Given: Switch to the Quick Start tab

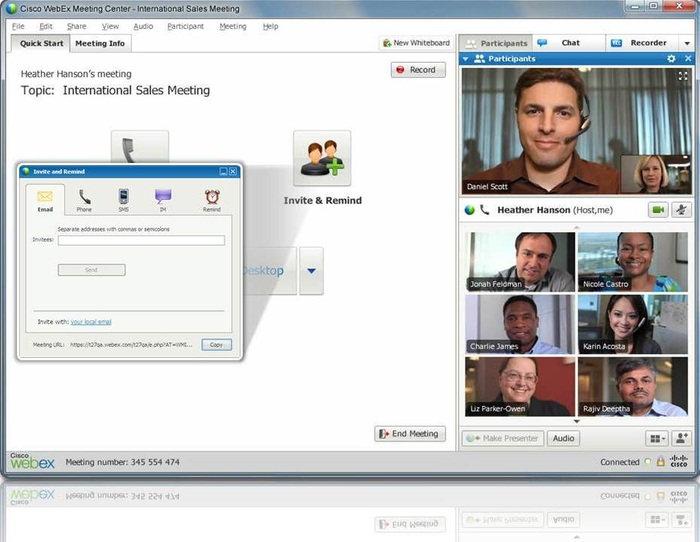Looking at the screenshot, I should [x=41, y=43].
